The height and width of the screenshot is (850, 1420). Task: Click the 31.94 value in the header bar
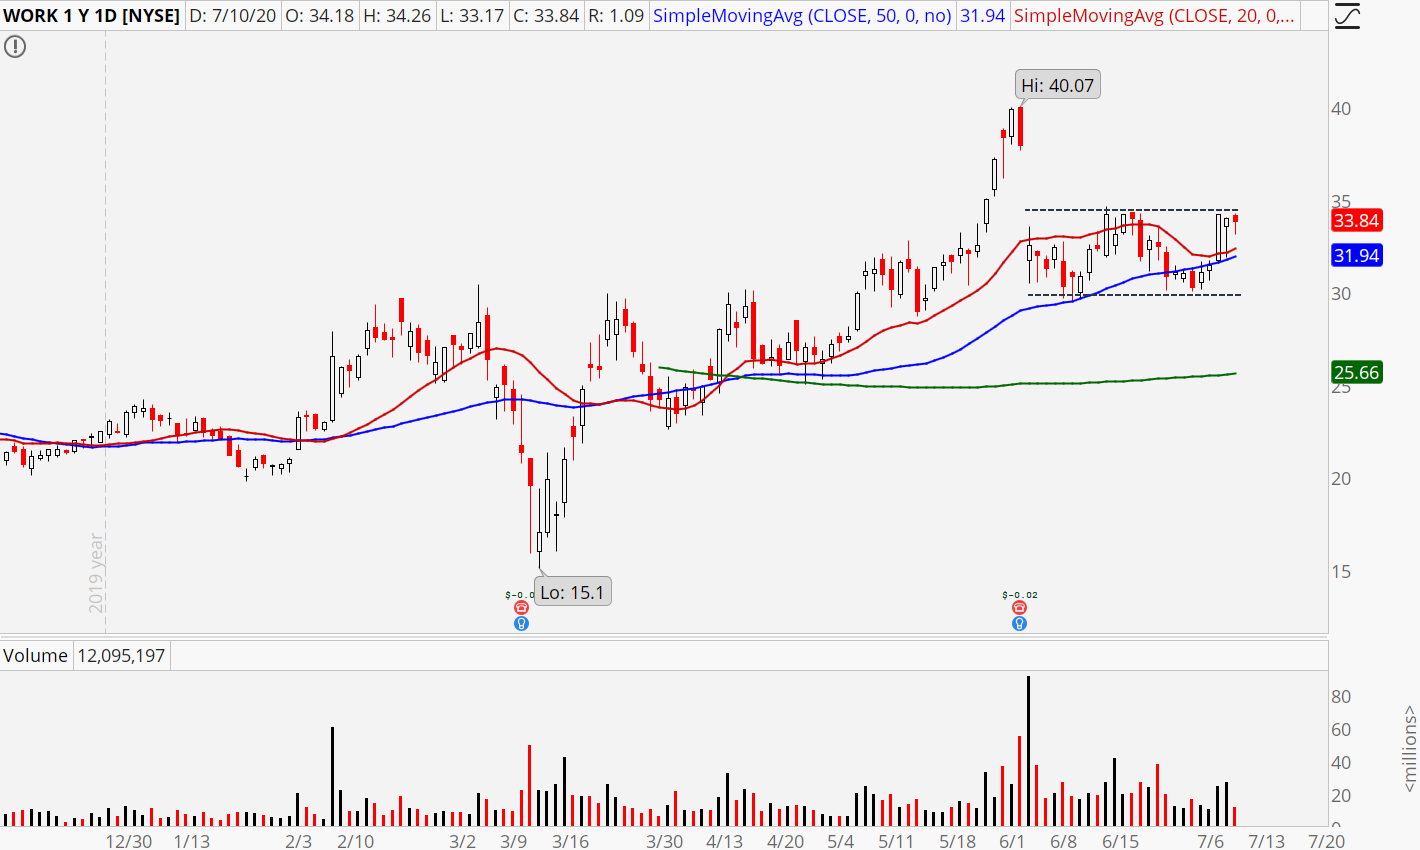tap(983, 16)
